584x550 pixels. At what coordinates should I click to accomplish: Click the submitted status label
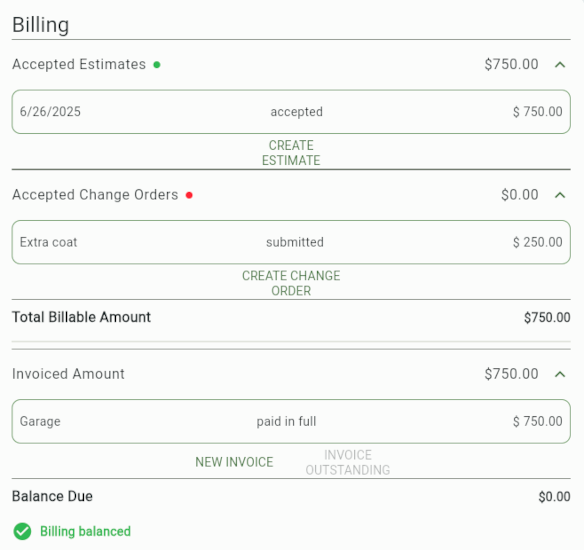point(295,242)
